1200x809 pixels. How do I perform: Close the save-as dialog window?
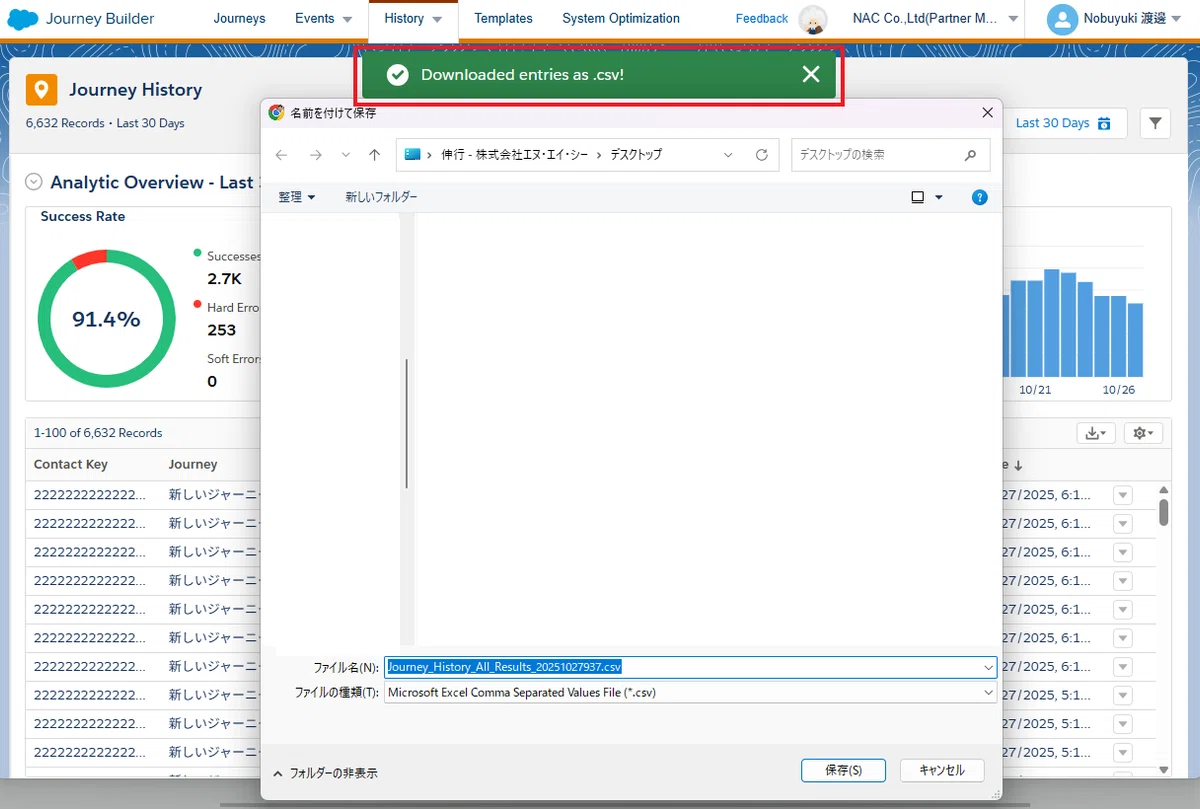point(988,113)
